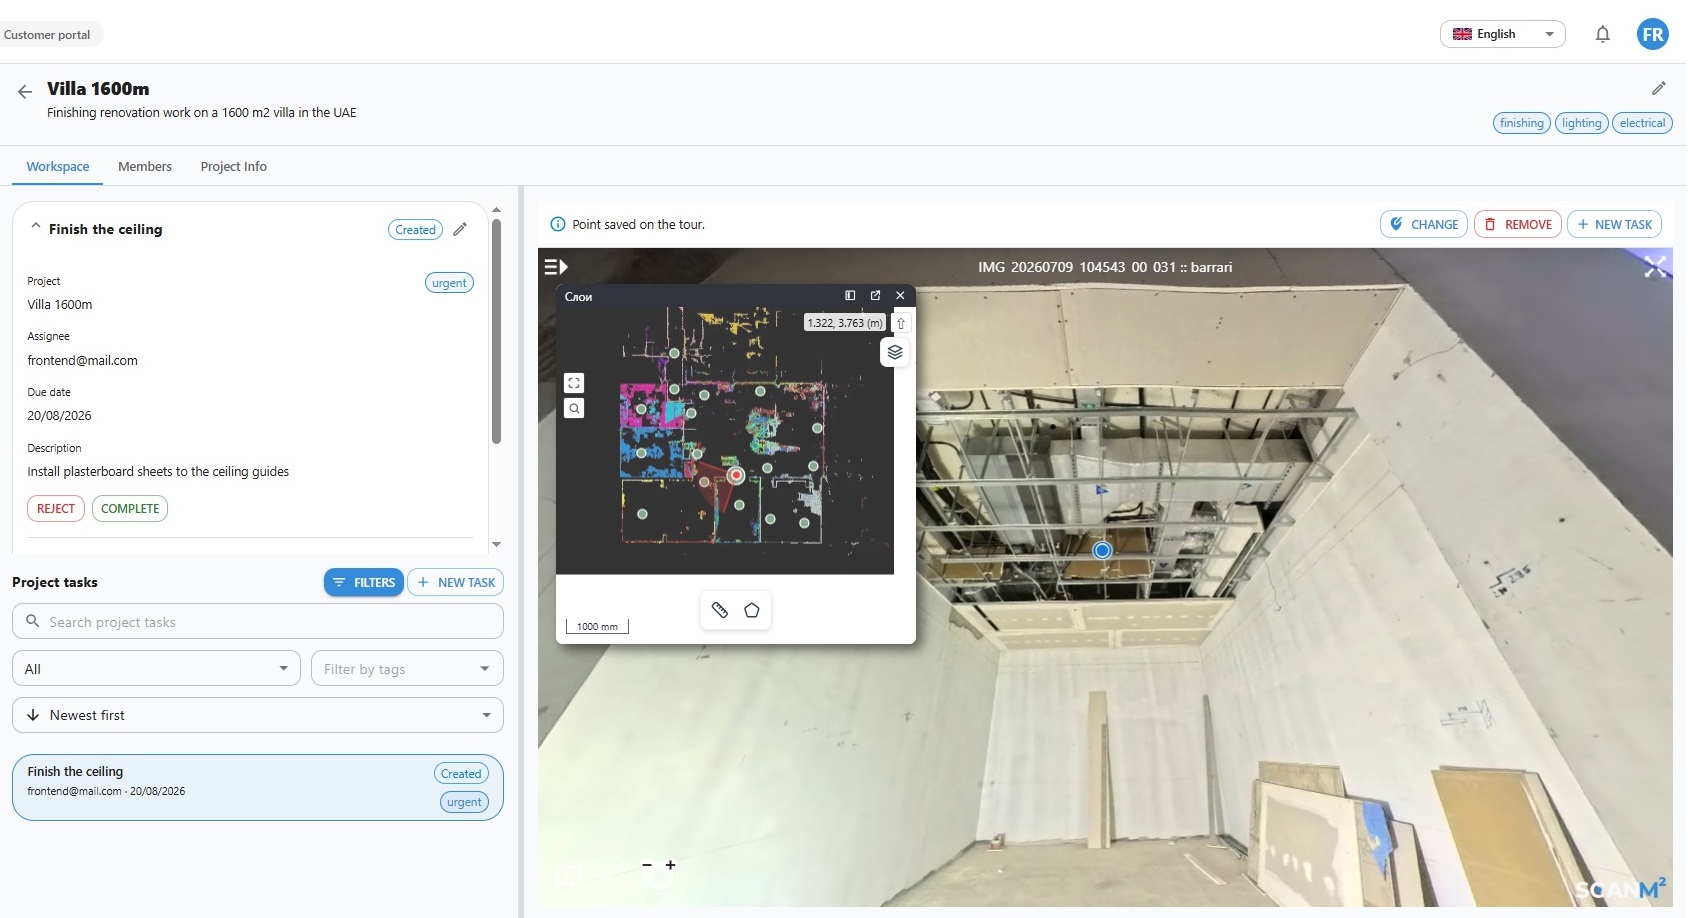The width and height of the screenshot is (1688, 918).
Task: Collapse the Finish the ceiling task details
Action: pos(36,227)
